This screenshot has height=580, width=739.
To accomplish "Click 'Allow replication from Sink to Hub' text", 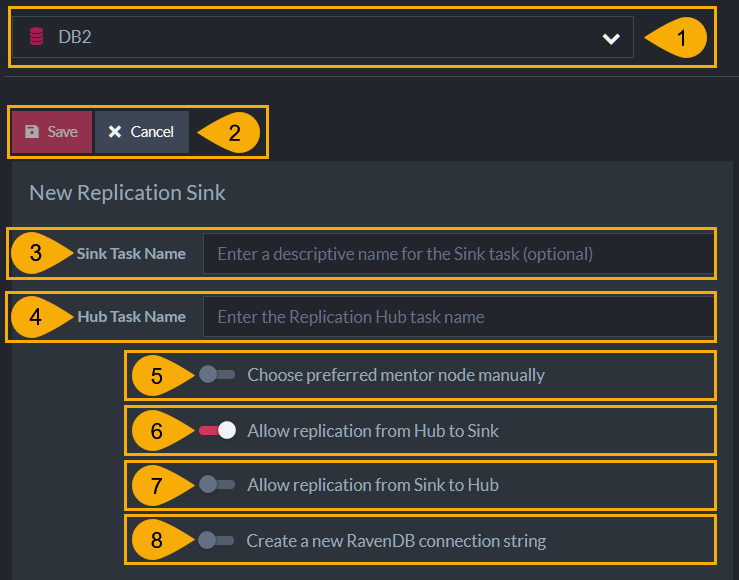I will [x=373, y=485].
